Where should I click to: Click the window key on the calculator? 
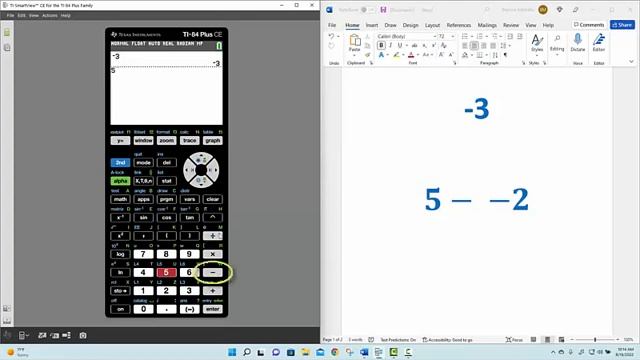click(x=143, y=140)
